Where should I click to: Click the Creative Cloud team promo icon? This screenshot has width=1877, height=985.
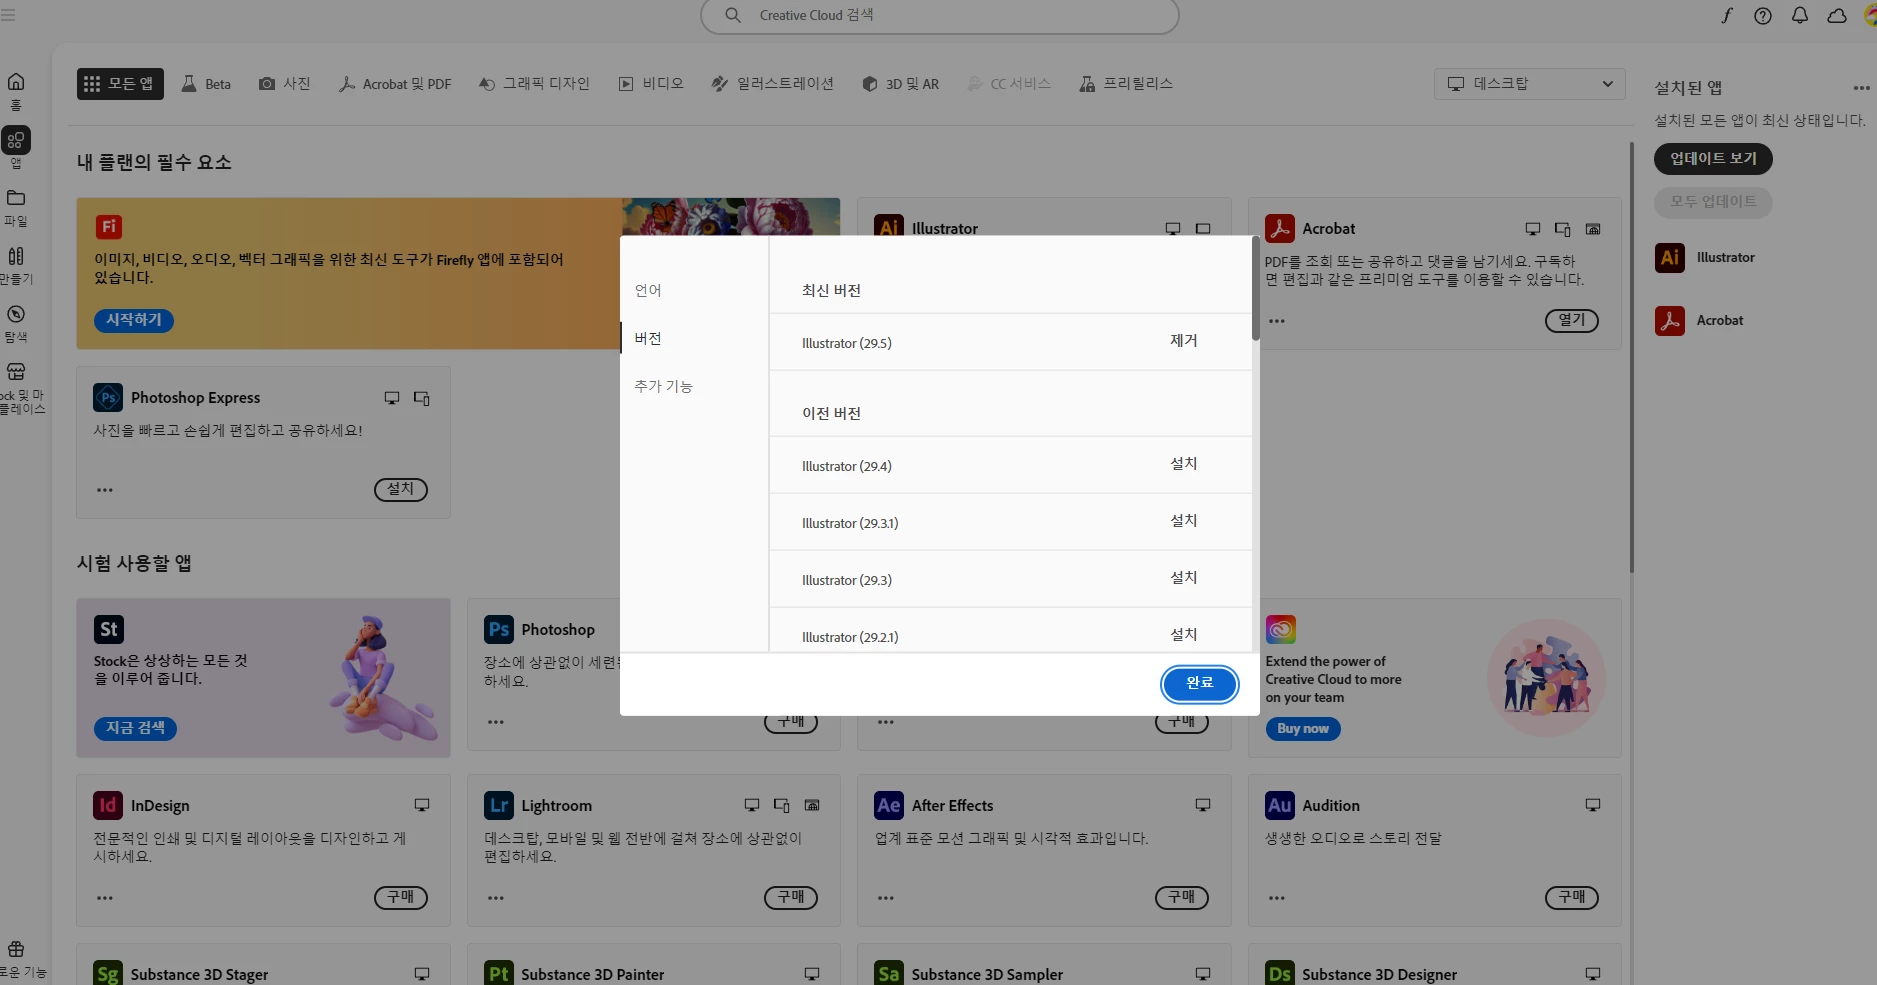[1281, 629]
